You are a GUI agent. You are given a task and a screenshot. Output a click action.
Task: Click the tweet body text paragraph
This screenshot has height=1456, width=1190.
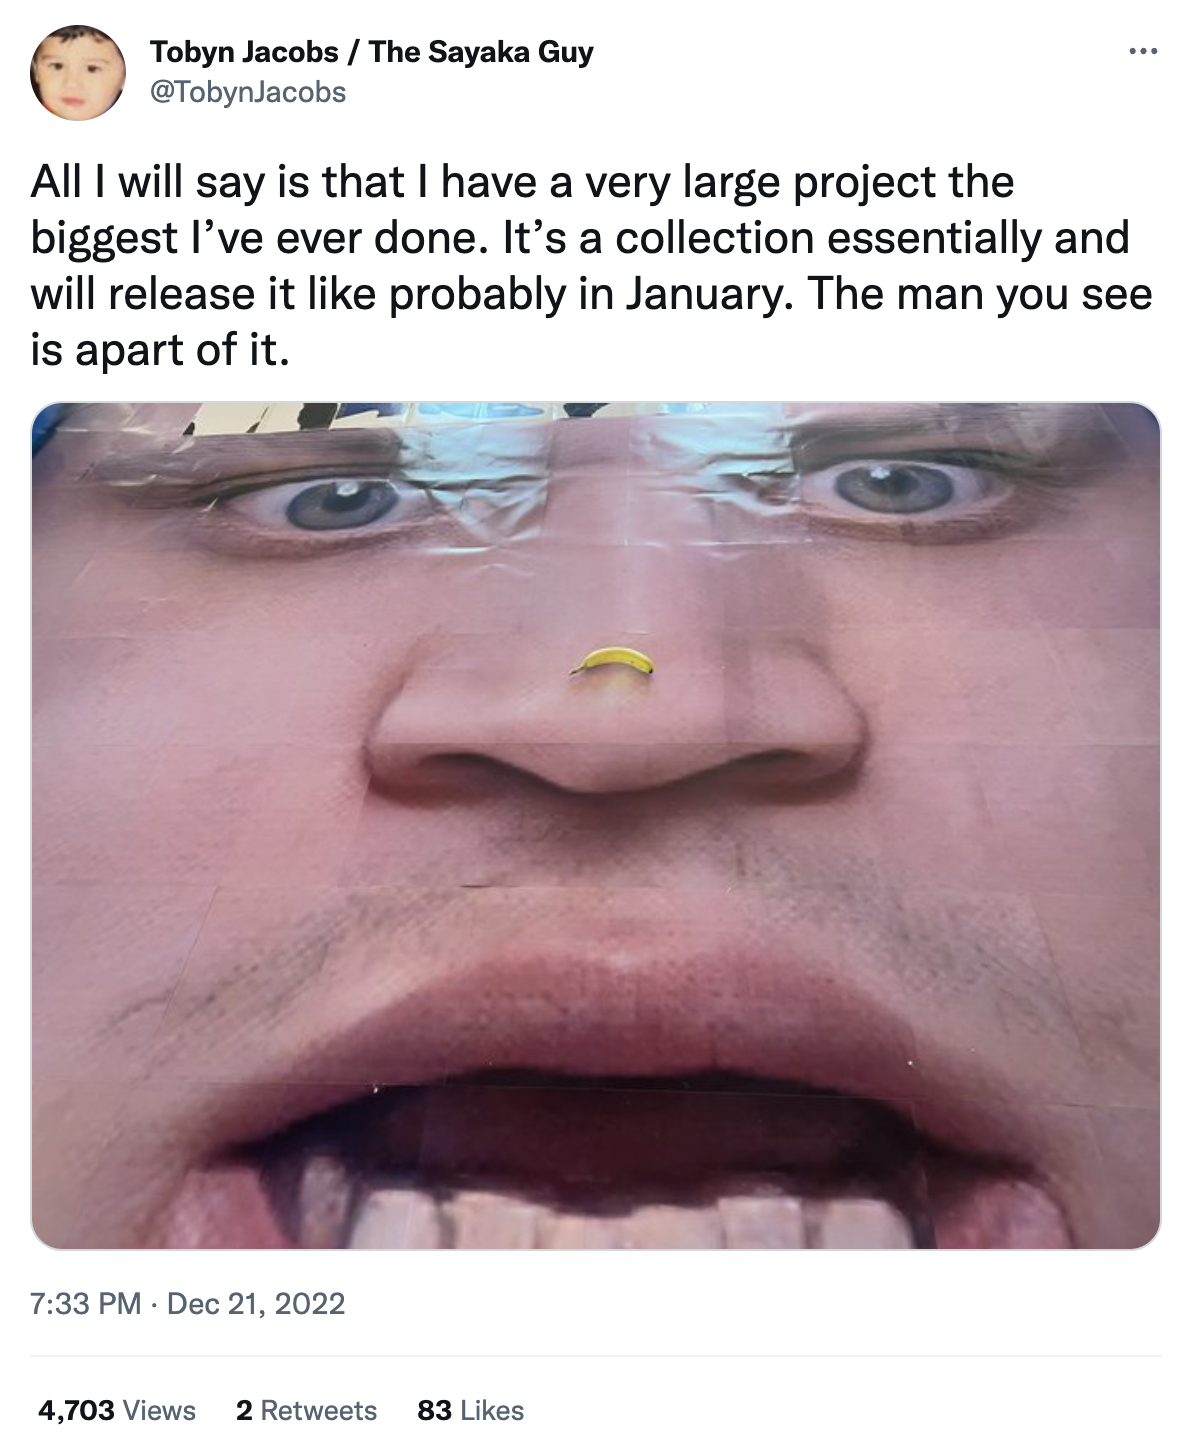pos(592,266)
